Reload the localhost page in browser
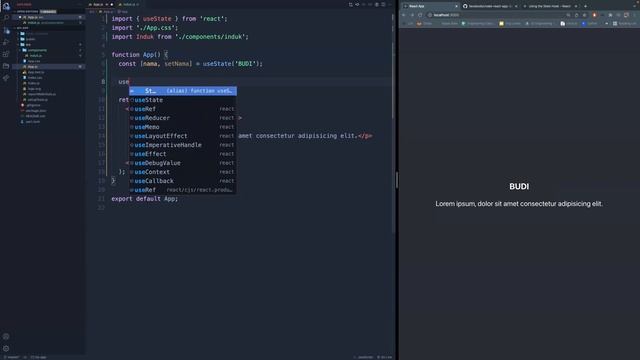The width and height of the screenshot is (640, 360). (420, 15)
